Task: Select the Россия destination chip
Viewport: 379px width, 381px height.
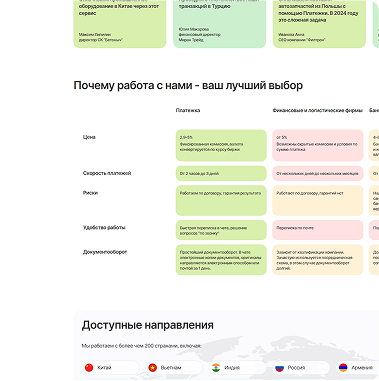Action: (301, 368)
